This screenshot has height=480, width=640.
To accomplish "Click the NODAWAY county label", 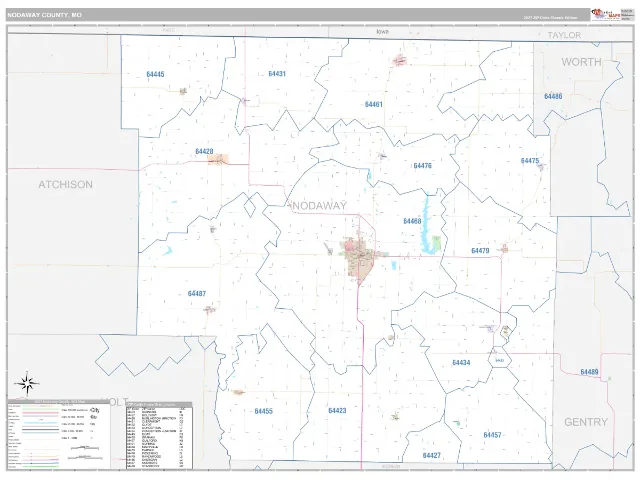I will coord(319,206).
